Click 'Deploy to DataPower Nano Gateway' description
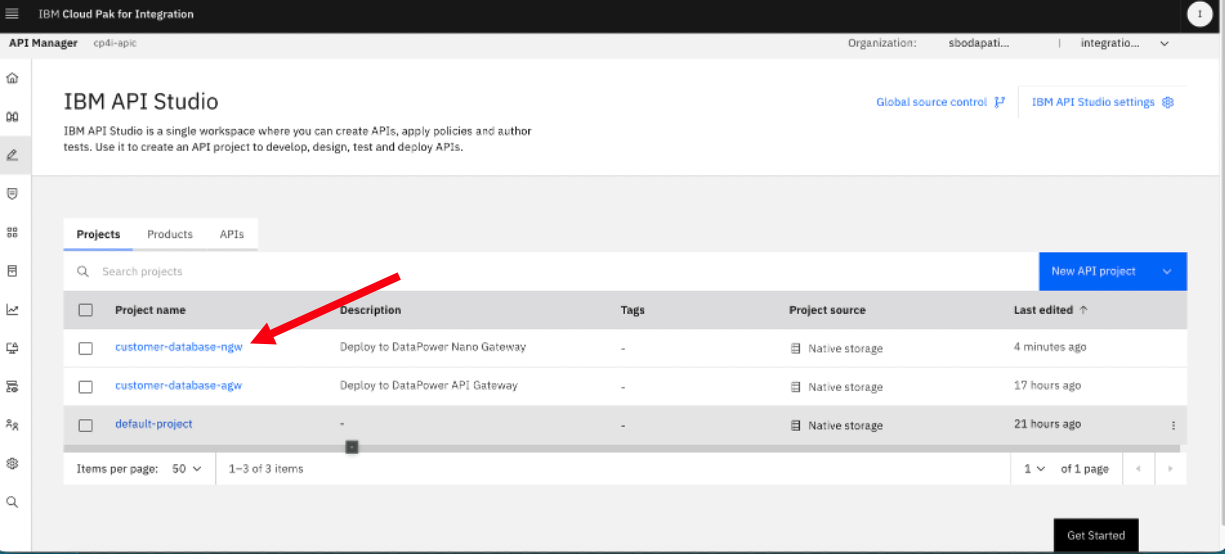Image resolution: width=1225 pixels, height=557 pixels. (x=433, y=347)
